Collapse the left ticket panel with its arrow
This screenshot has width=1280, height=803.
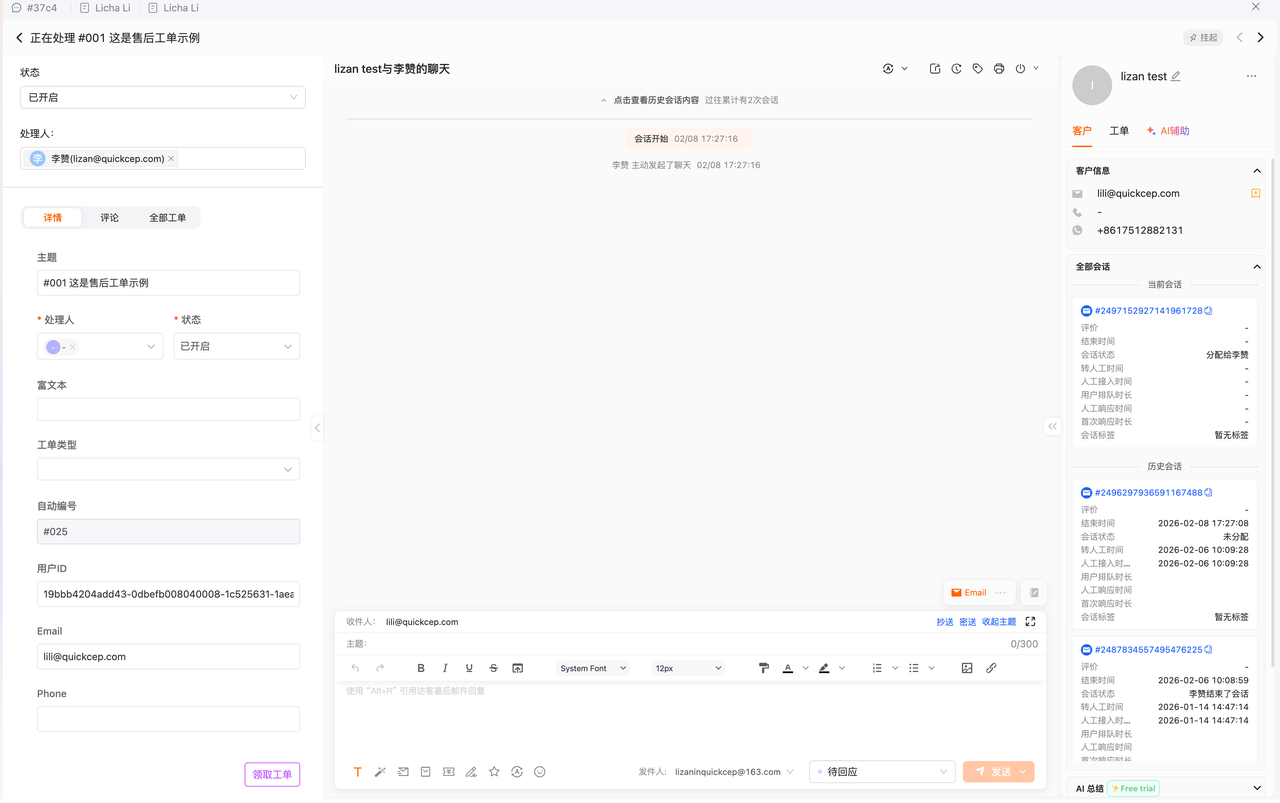tap(317, 427)
